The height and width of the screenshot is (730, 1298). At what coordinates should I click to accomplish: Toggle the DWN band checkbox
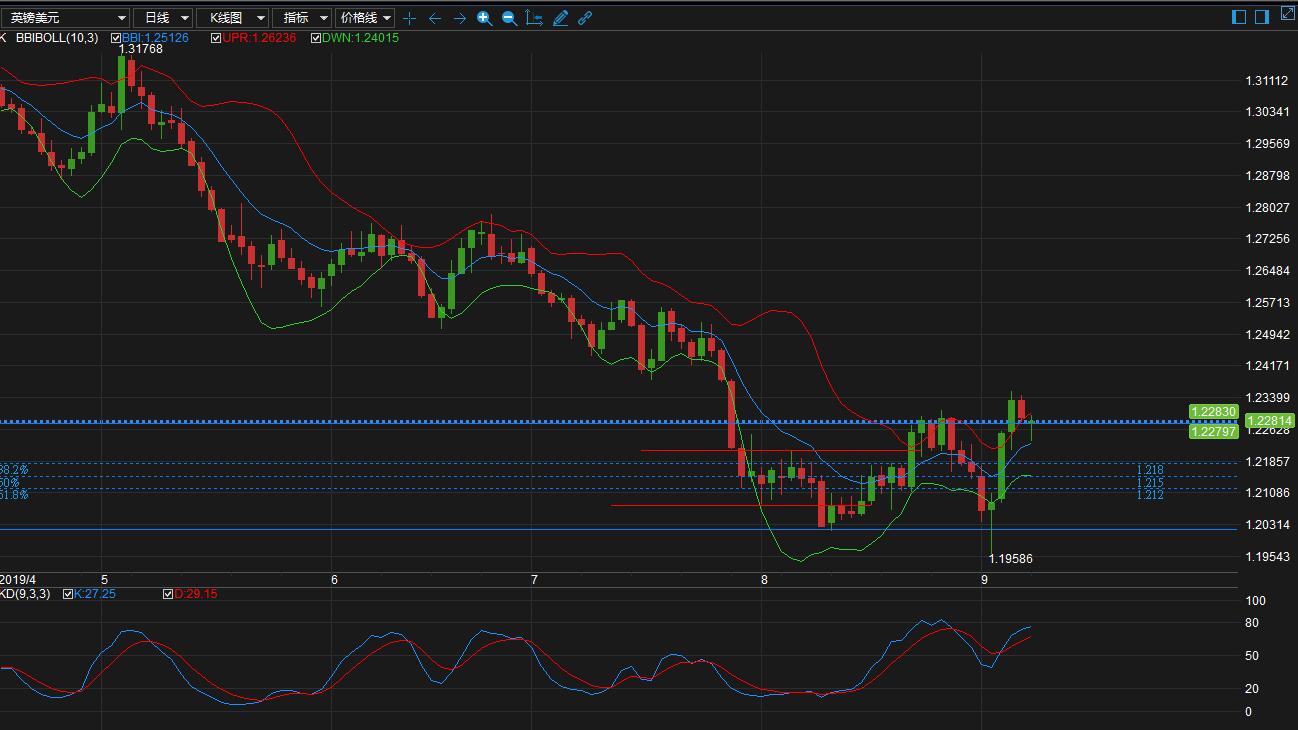(x=316, y=38)
